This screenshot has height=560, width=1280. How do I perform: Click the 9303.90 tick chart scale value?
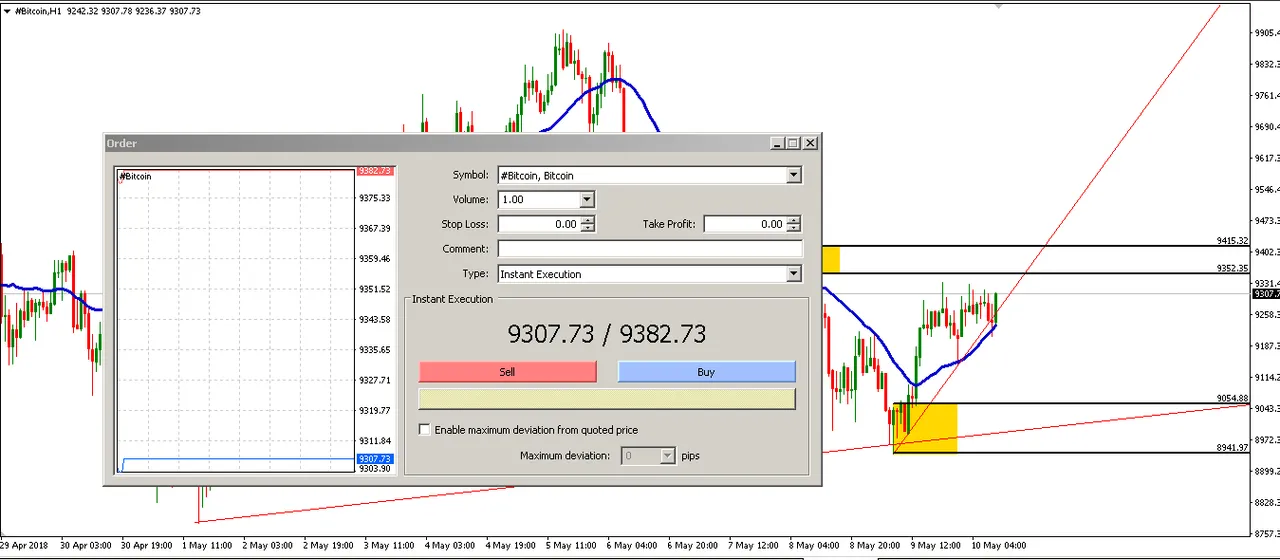point(375,469)
